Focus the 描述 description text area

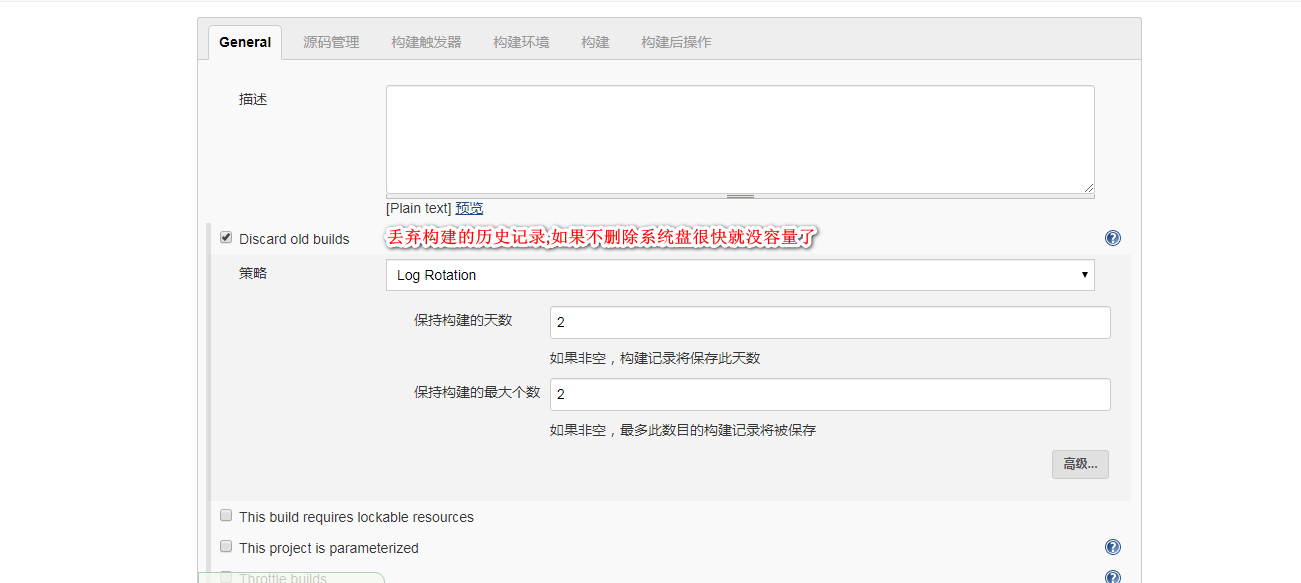coord(740,139)
